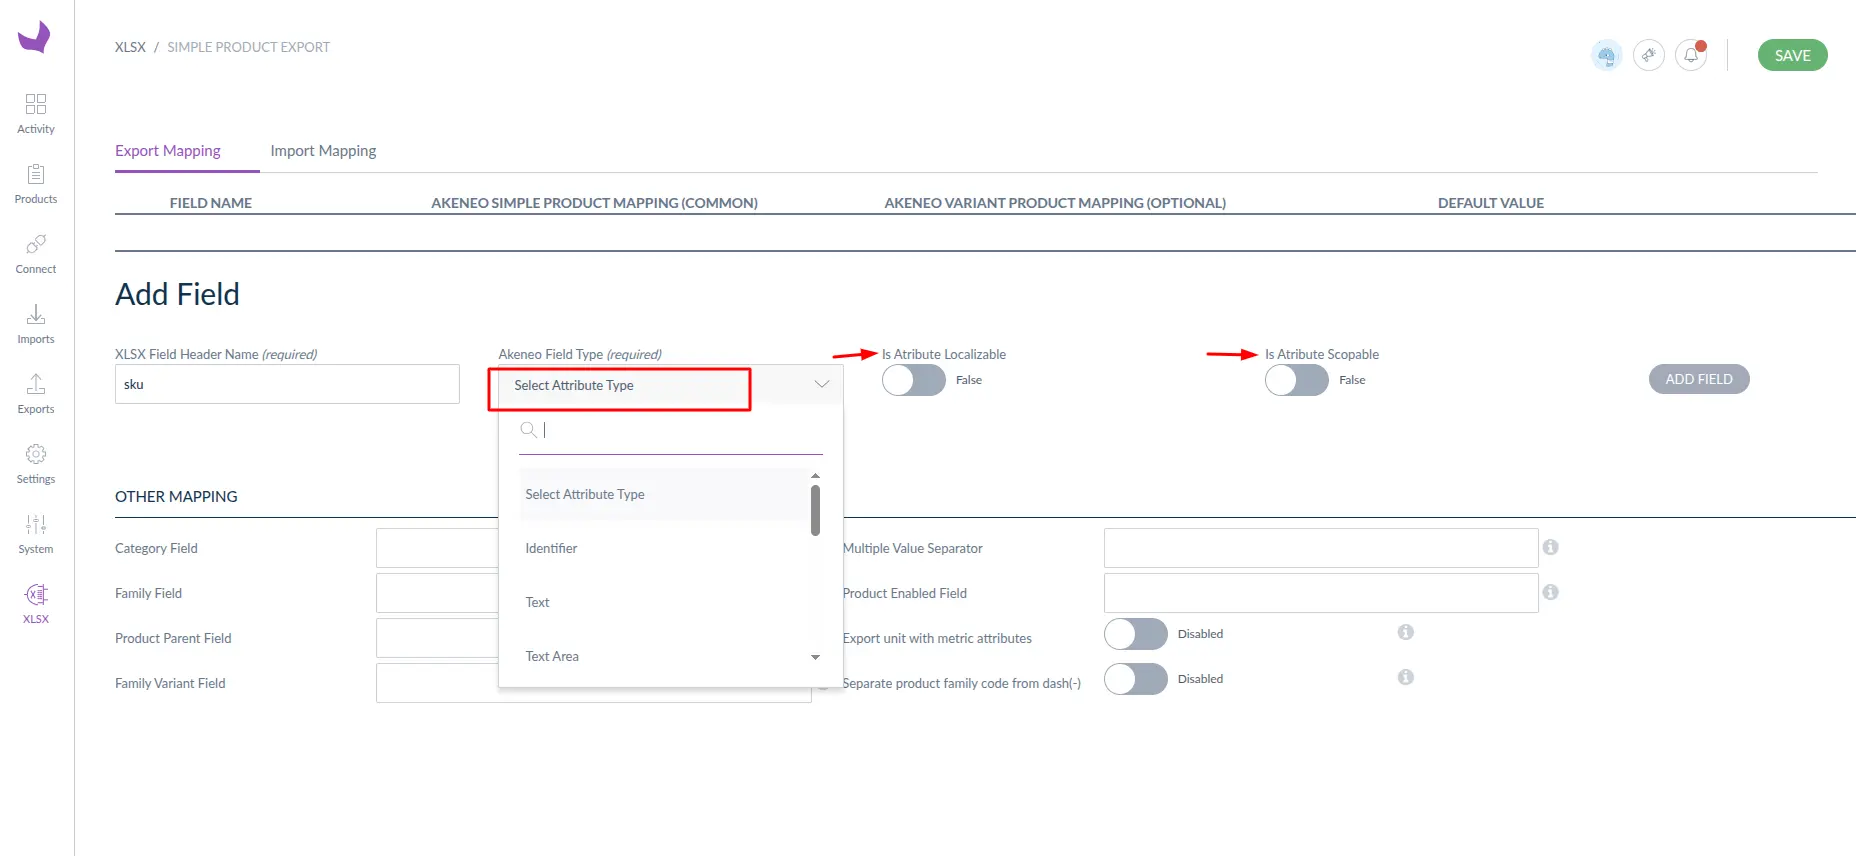Click the attribute list scrollbar down arrow
This screenshot has height=856, width=1856.
815,657
